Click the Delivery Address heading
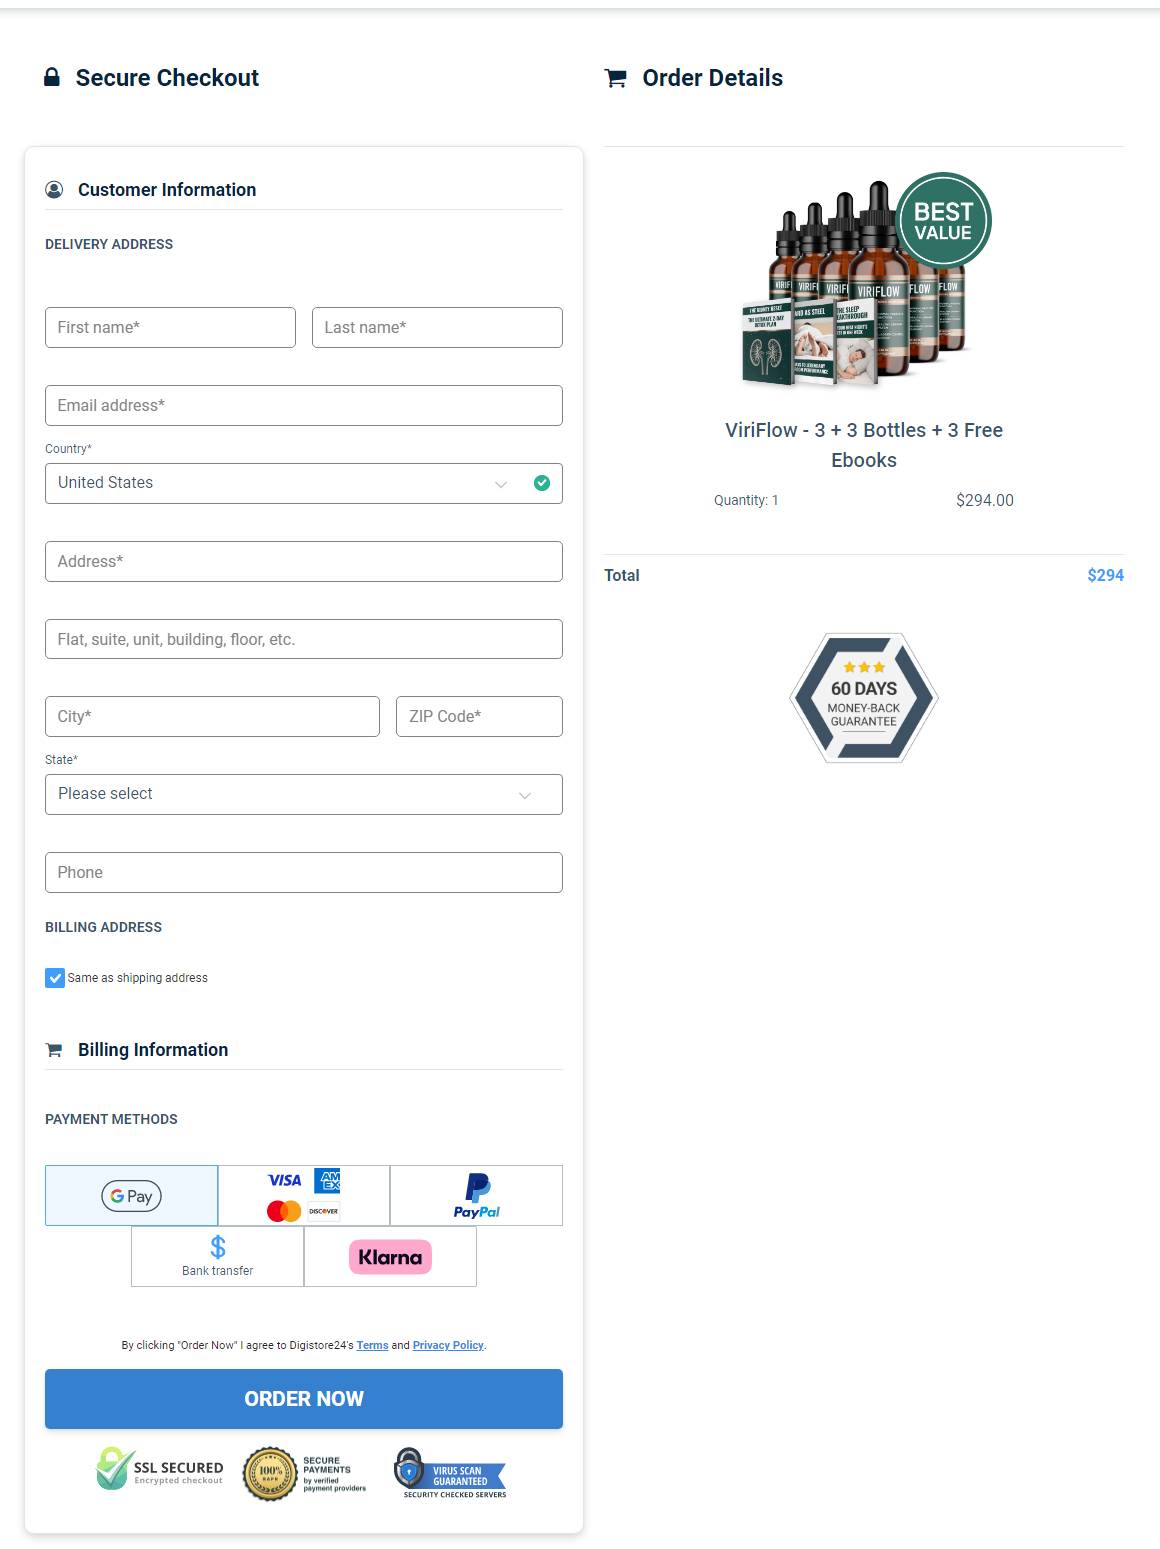The width and height of the screenshot is (1160, 1549). [x=109, y=244]
